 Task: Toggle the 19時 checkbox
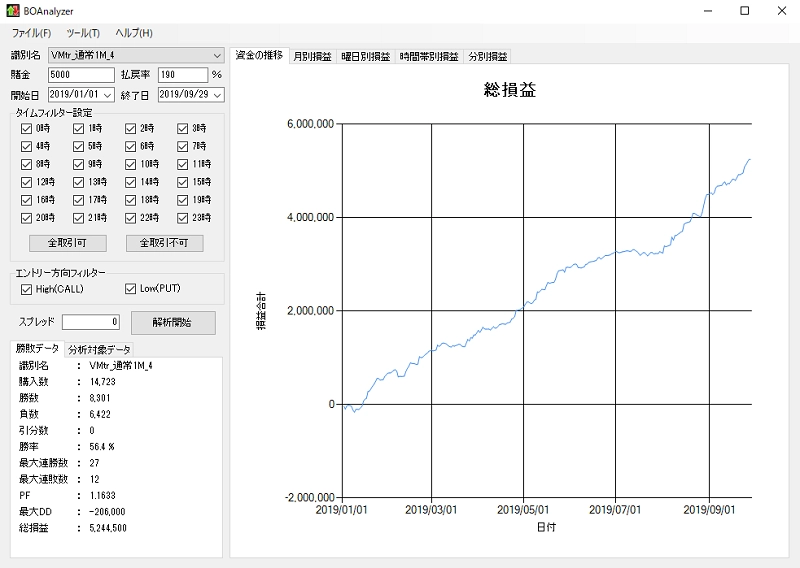tap(183, 200)
